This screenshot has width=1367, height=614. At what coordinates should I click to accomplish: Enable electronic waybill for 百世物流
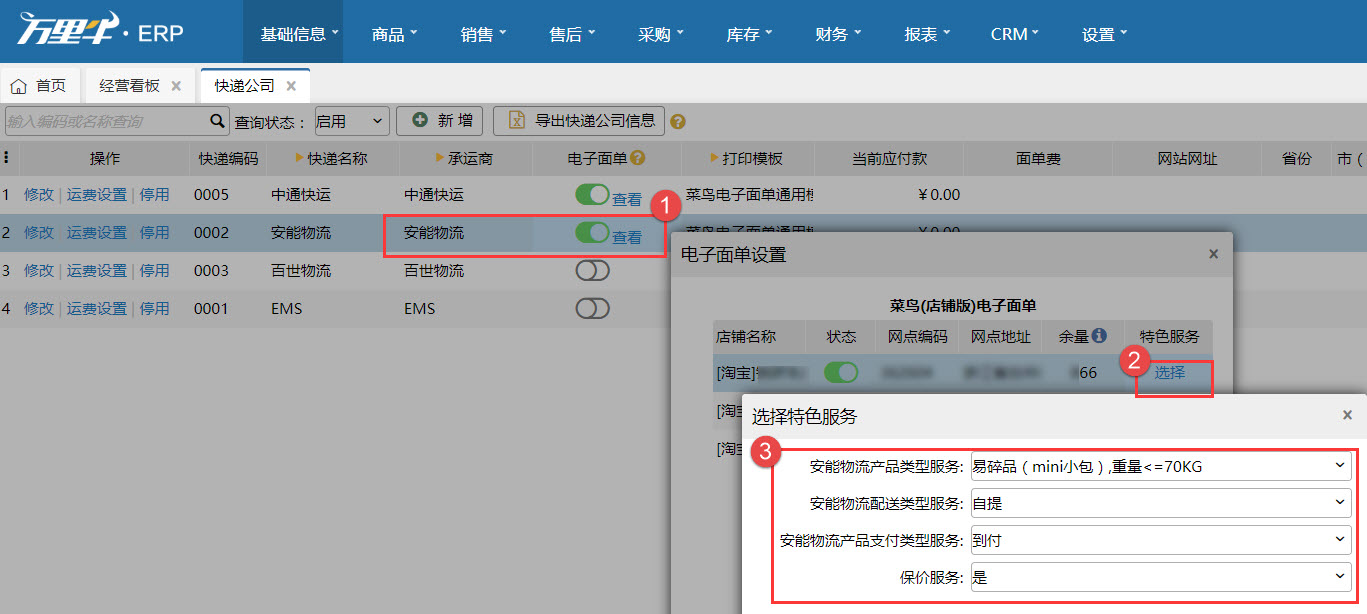tap(592, 270)
